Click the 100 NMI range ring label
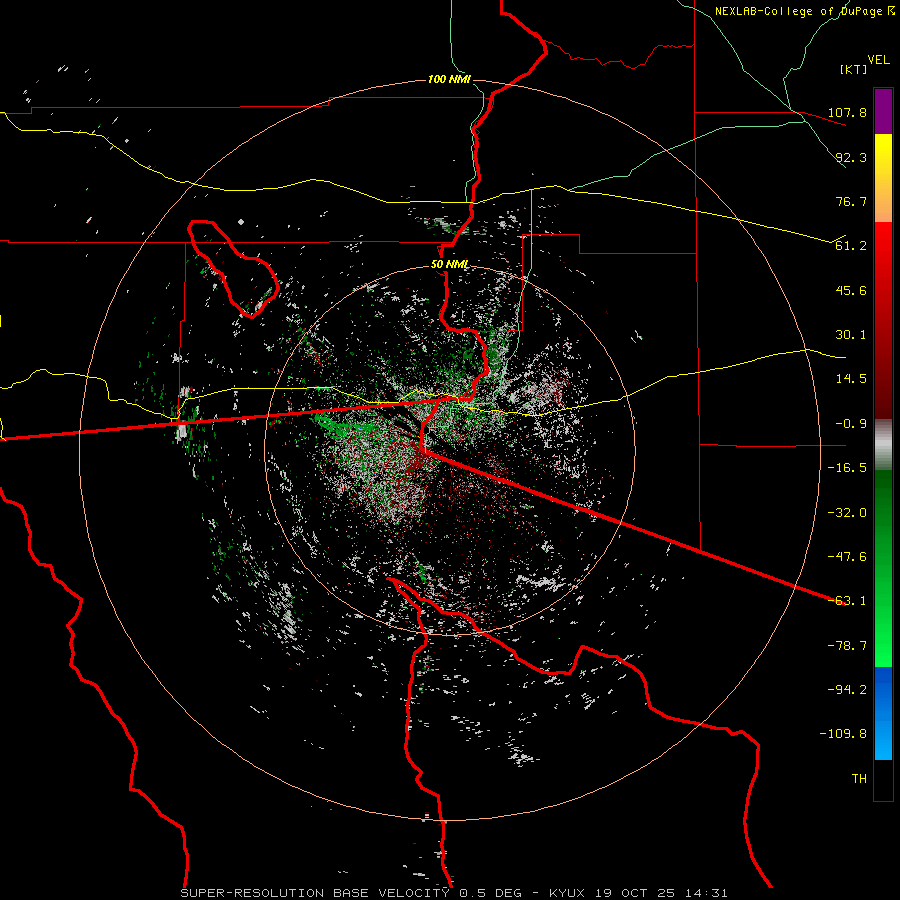The width and height of the screenshot is (900, 900). coord(449,79)
